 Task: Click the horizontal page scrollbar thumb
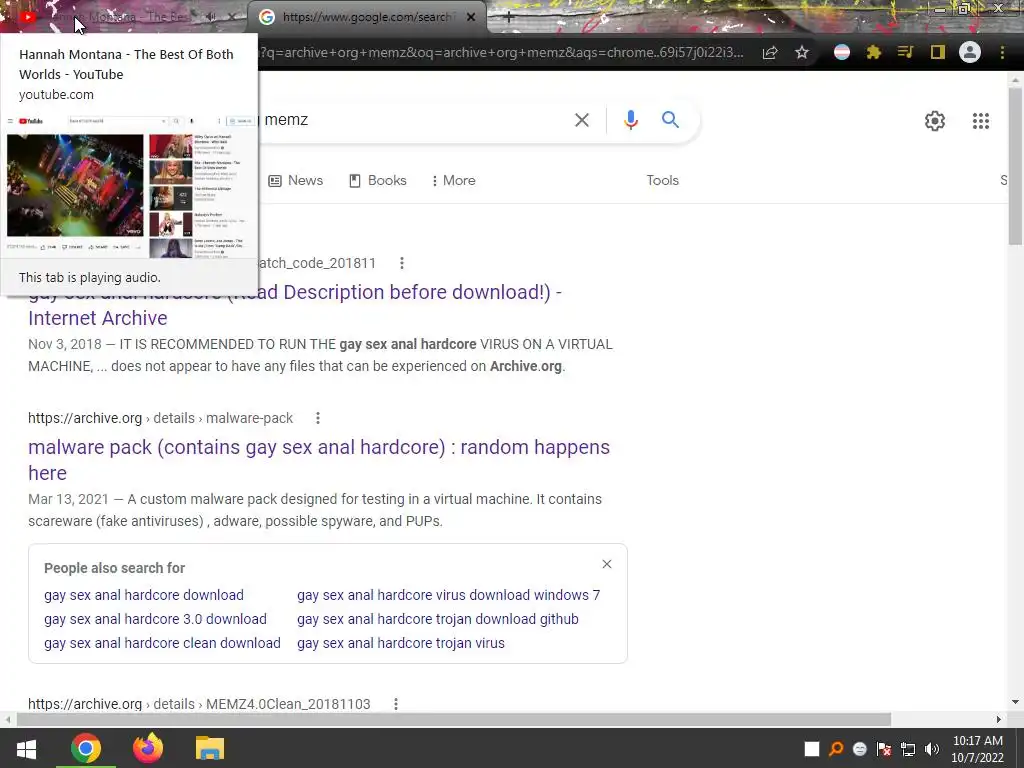454,719
